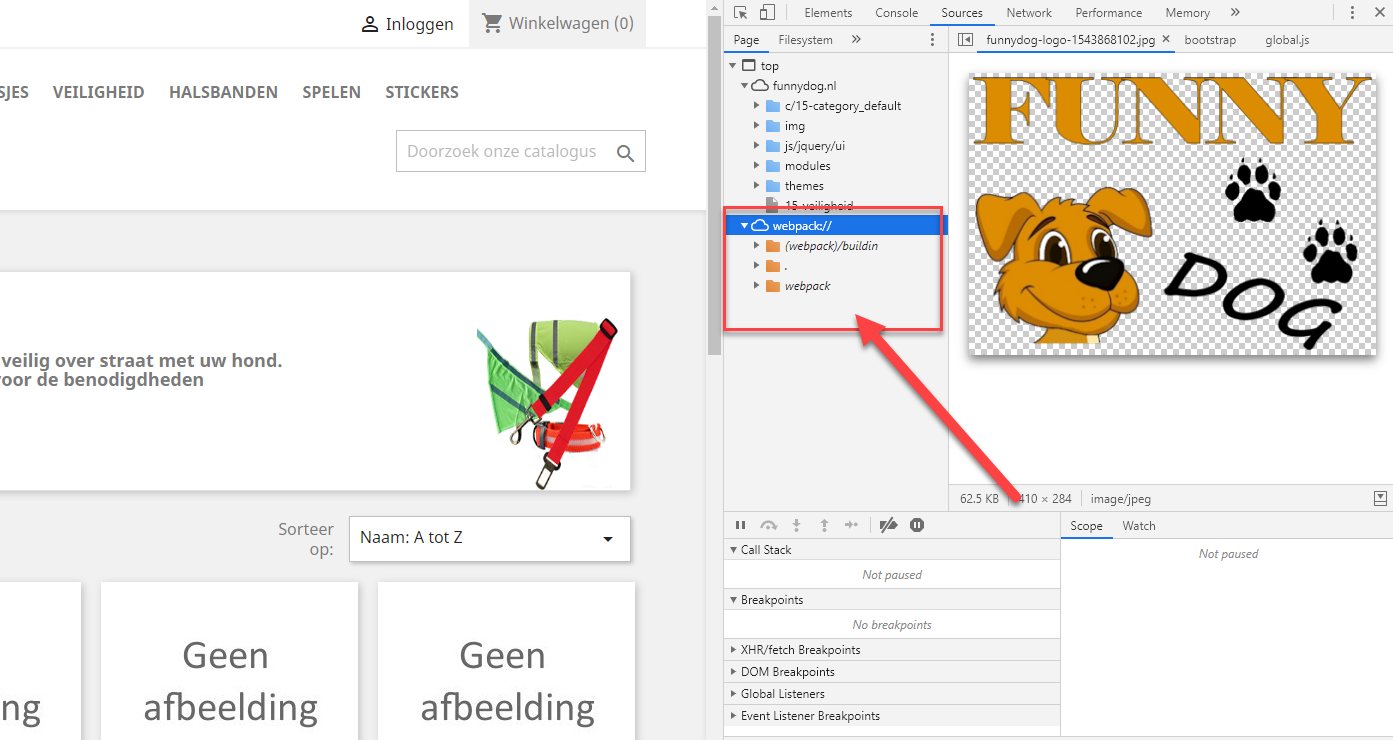The height and width of the screenshot is (740, 1393).
Task: Deactivate all breakpoints
Action: (888, 525)
